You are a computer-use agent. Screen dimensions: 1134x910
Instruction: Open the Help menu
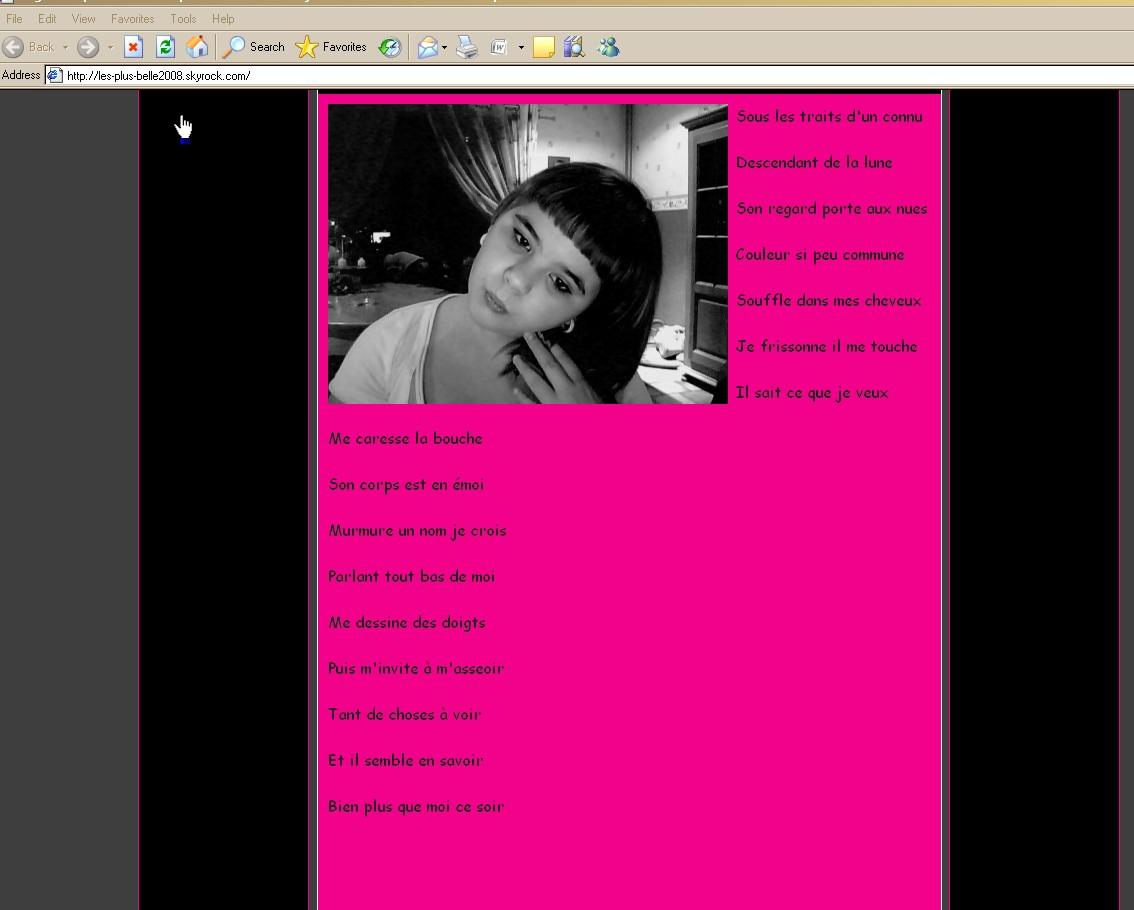(x=223, y=19)
